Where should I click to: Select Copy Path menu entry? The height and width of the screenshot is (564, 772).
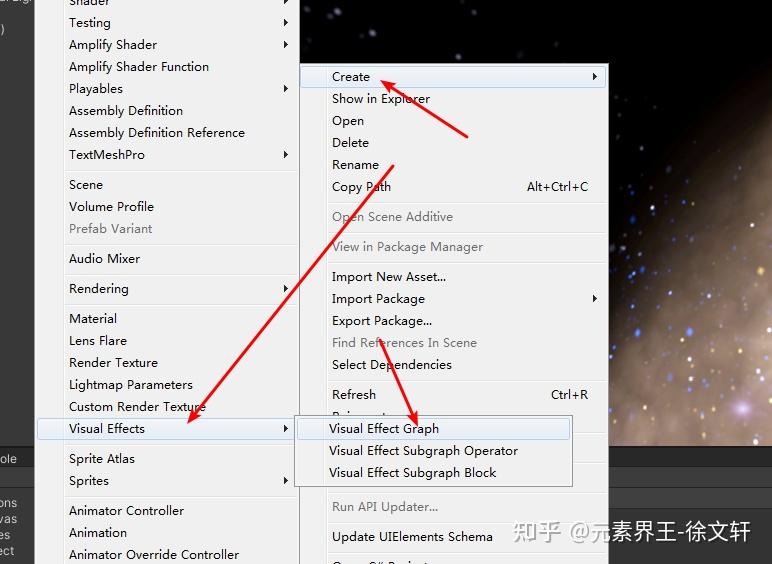(x=452, y=187)
